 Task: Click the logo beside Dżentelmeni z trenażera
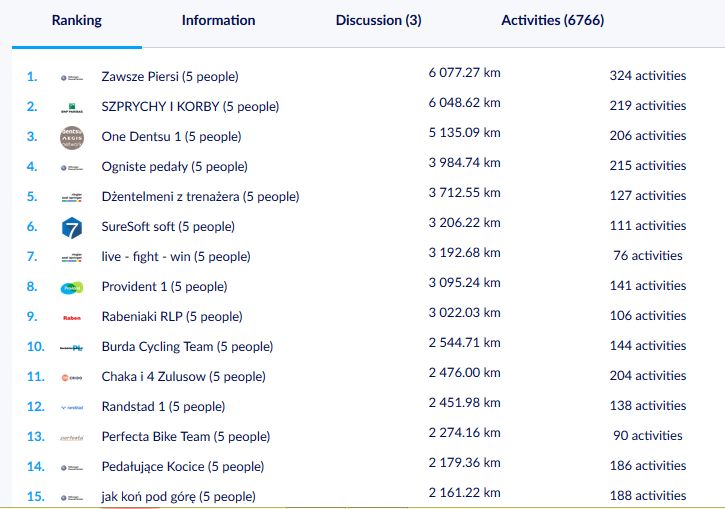point(72,198)
